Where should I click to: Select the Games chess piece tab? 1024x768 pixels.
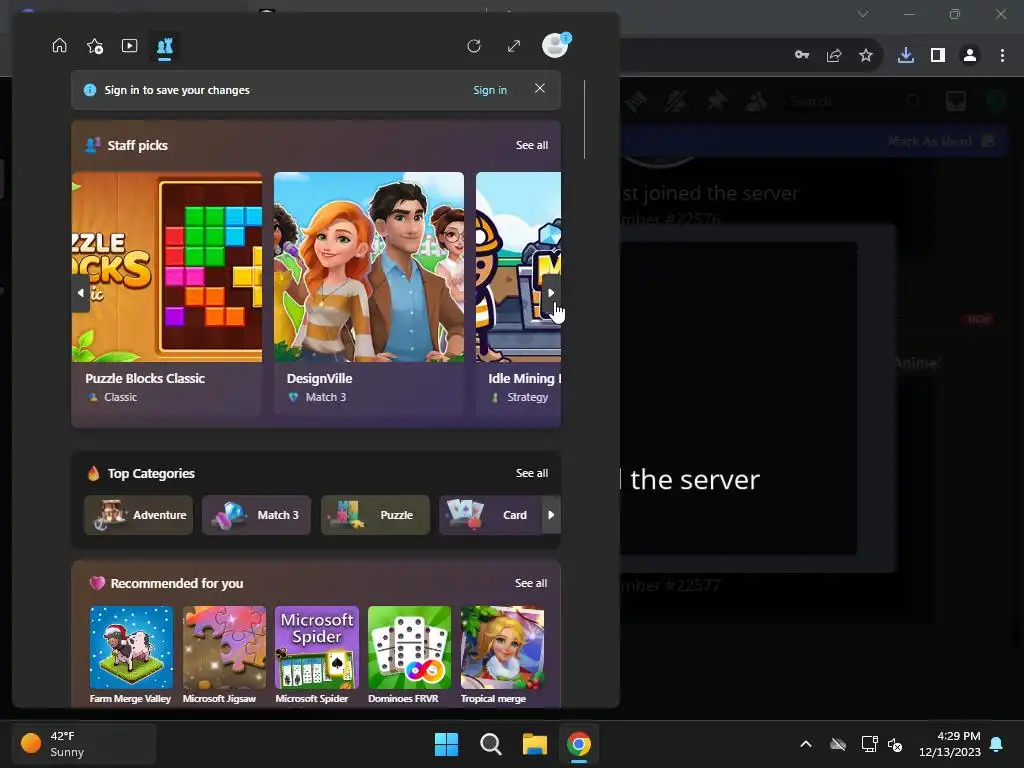pos(165,46)
